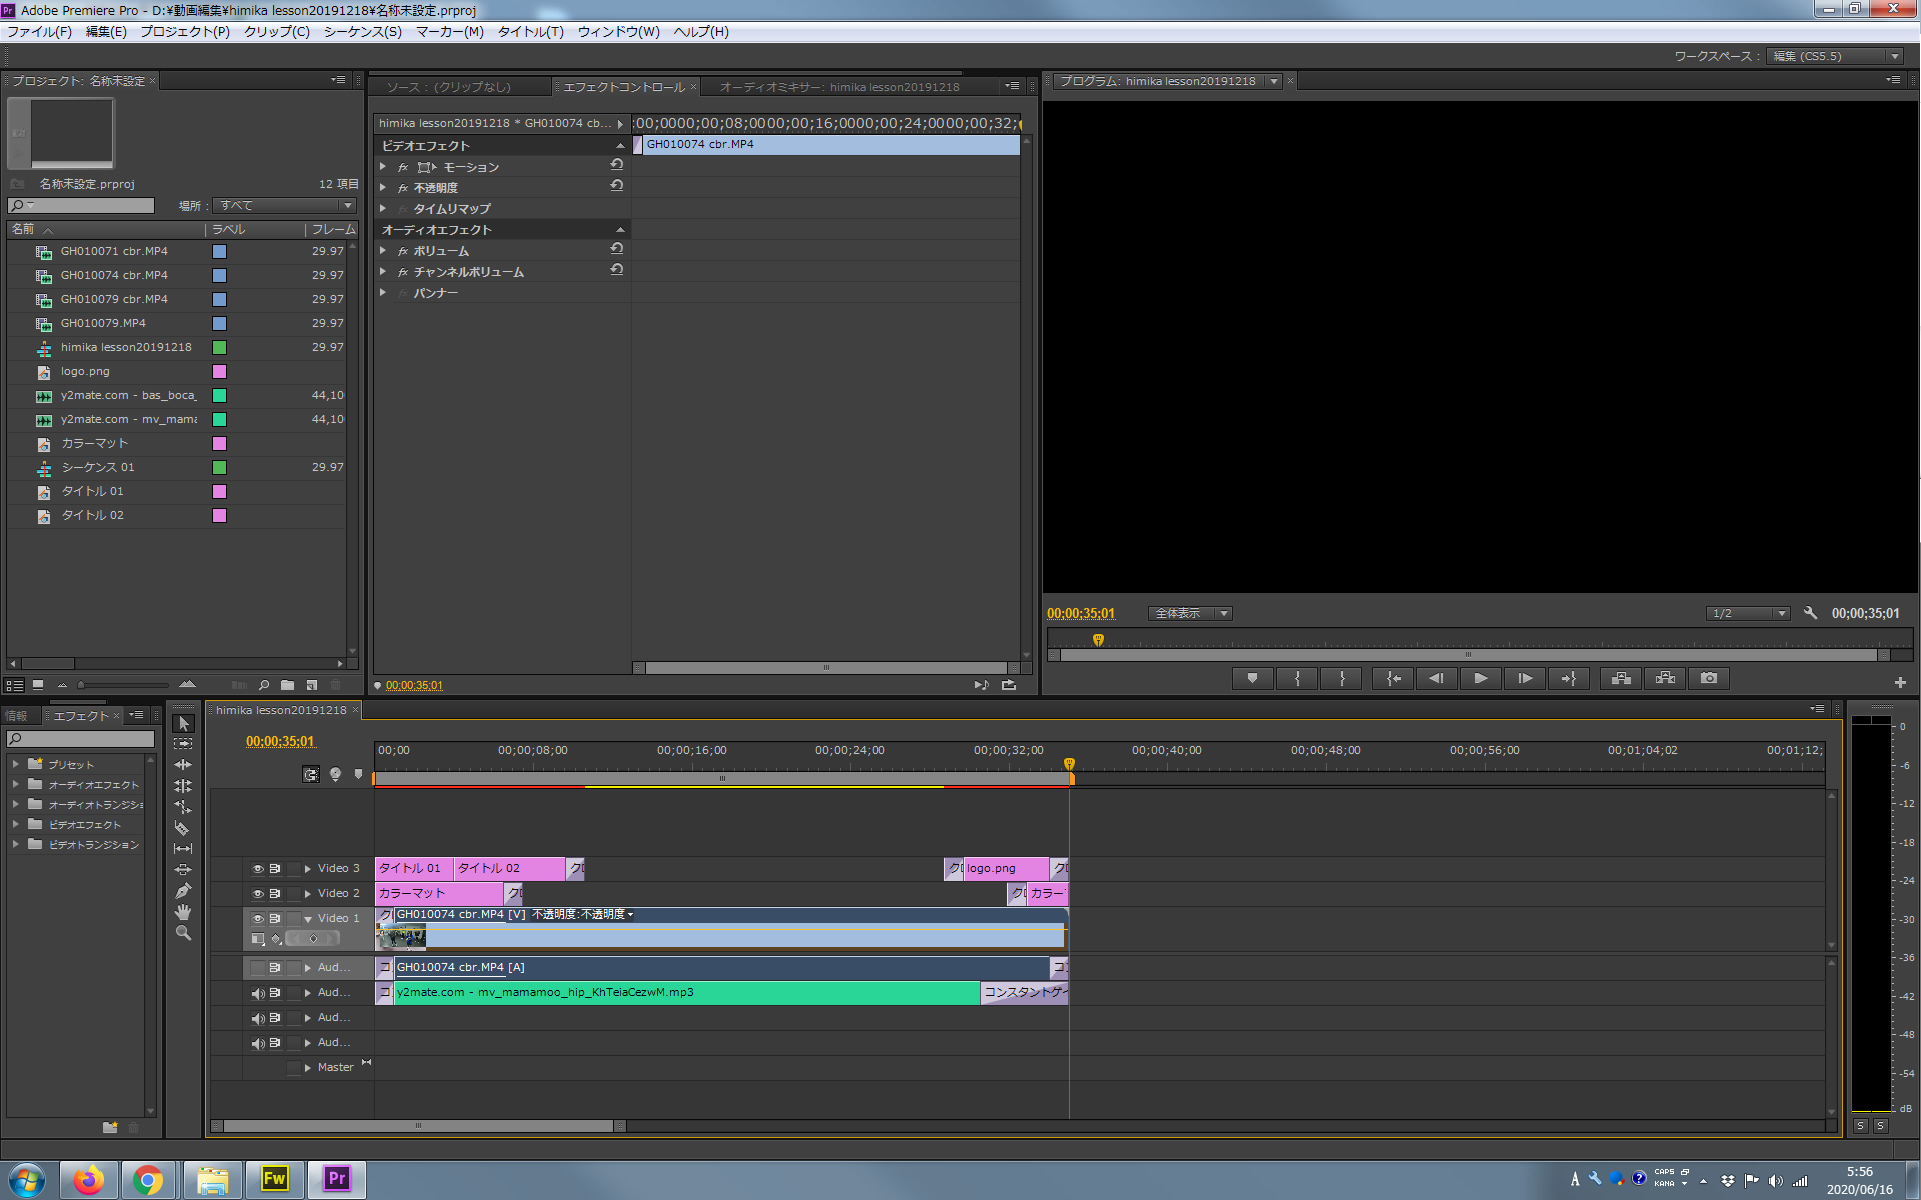The width and height of the screenshot is (1921, 1200).
Task: Click Go to Out point button
Action: (x=1569, y=678)
